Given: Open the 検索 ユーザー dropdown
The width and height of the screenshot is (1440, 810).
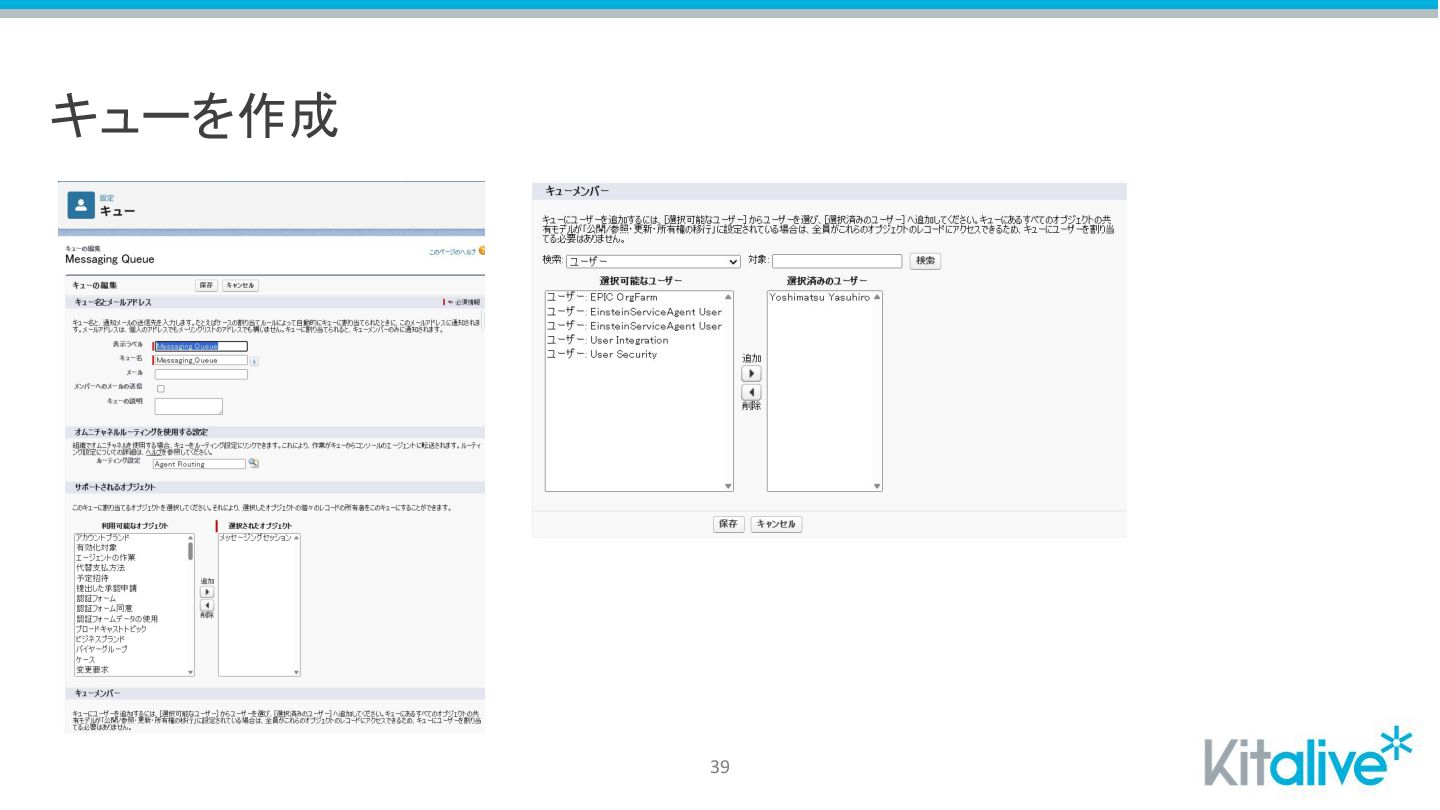Looking at the screenshot, I should pos(653,261).
